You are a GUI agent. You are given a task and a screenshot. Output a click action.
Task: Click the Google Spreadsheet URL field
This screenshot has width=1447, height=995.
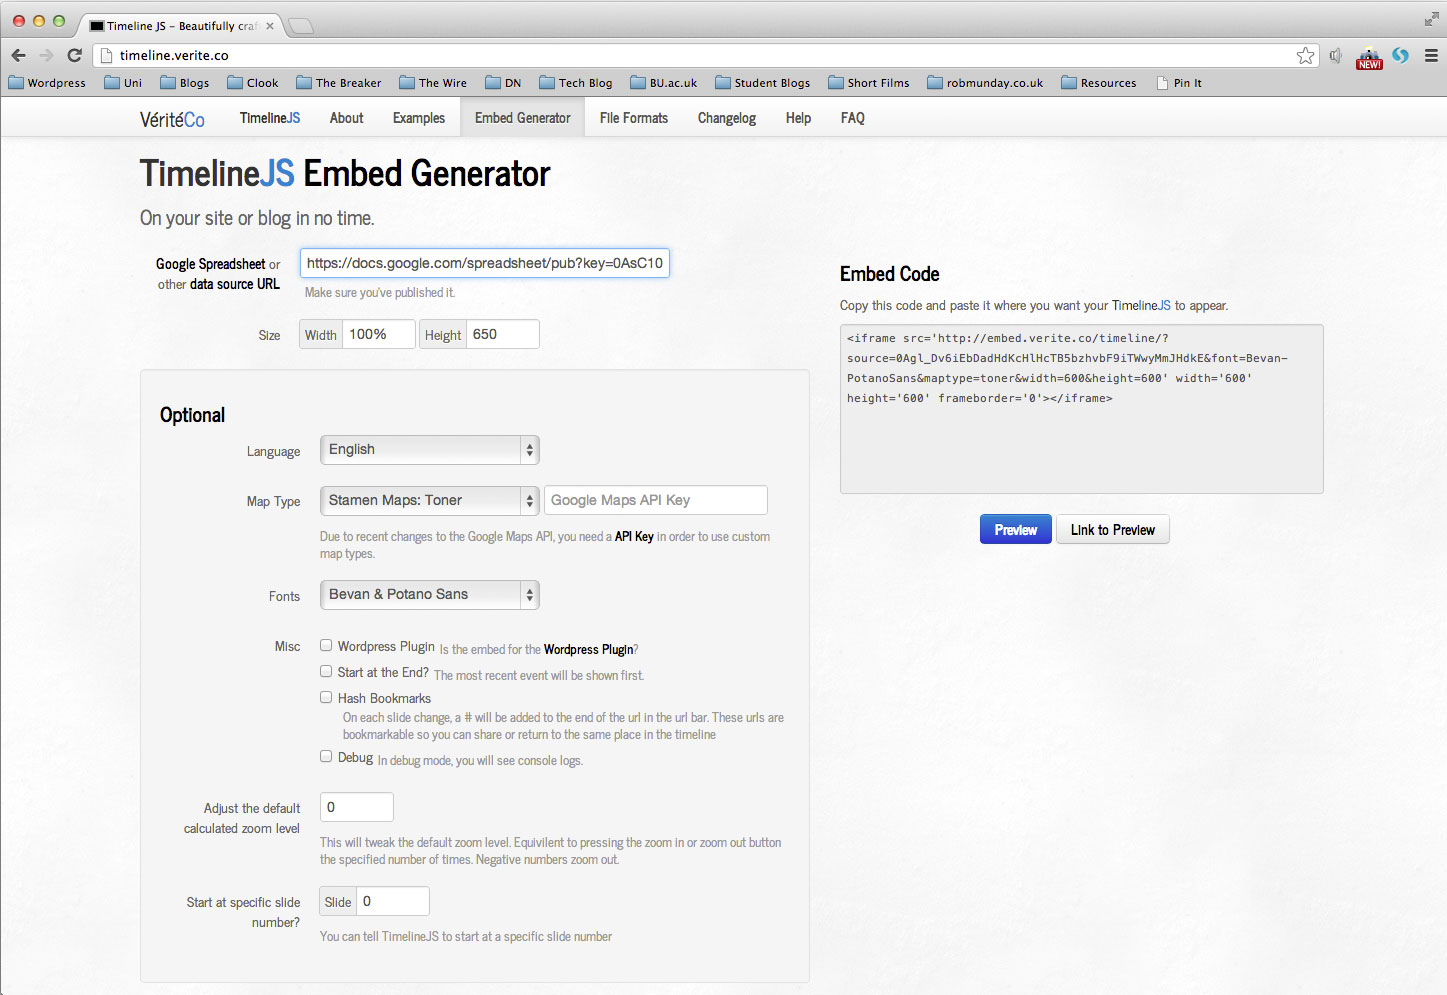[x=485, y=263]
